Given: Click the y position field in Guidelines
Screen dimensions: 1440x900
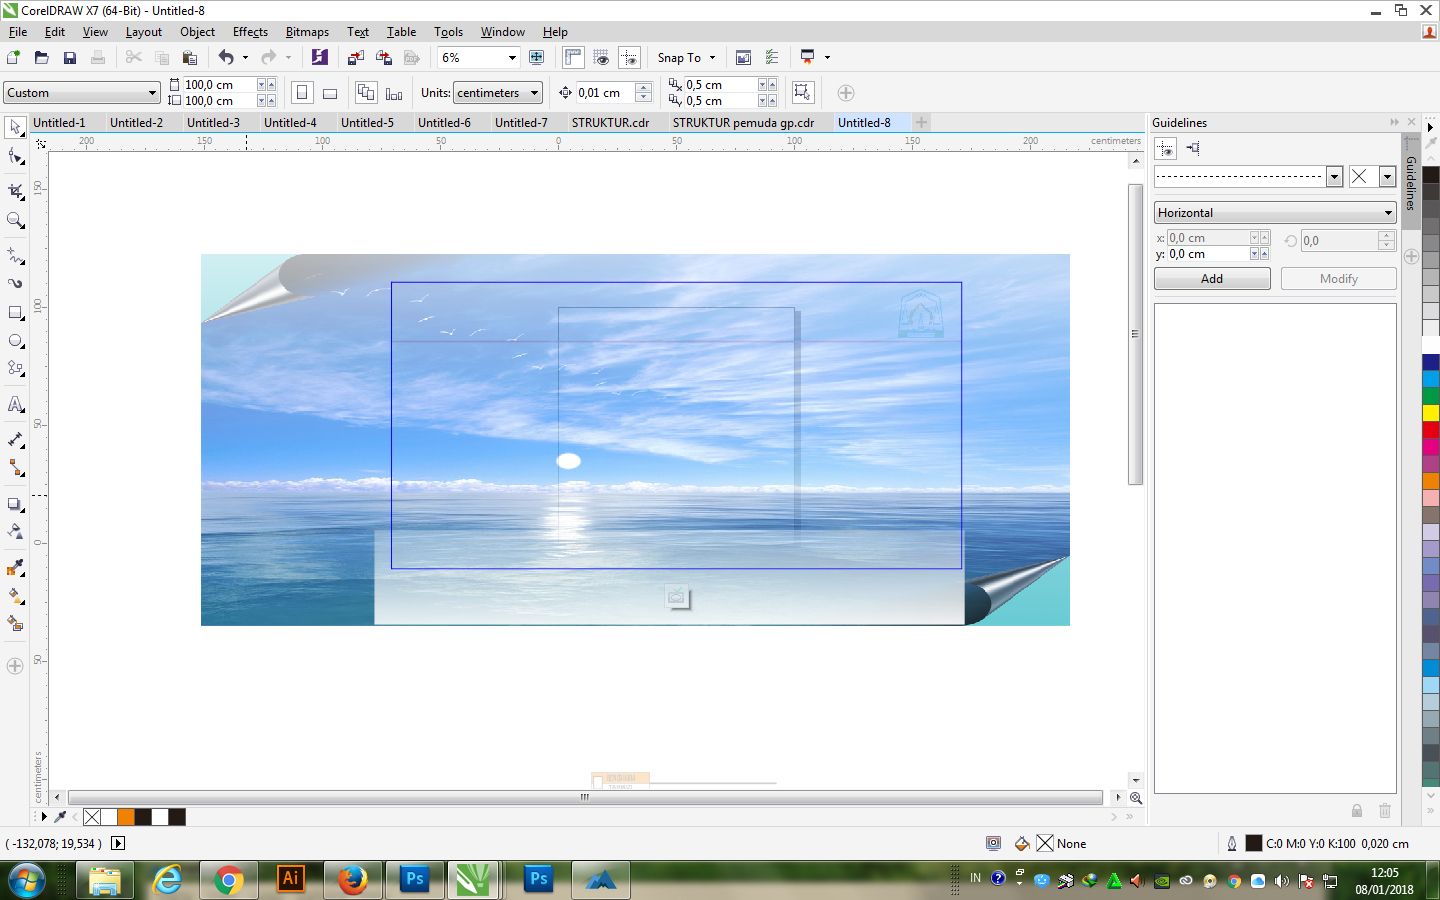Looking at the screenshot, I should pos(1208,254).
